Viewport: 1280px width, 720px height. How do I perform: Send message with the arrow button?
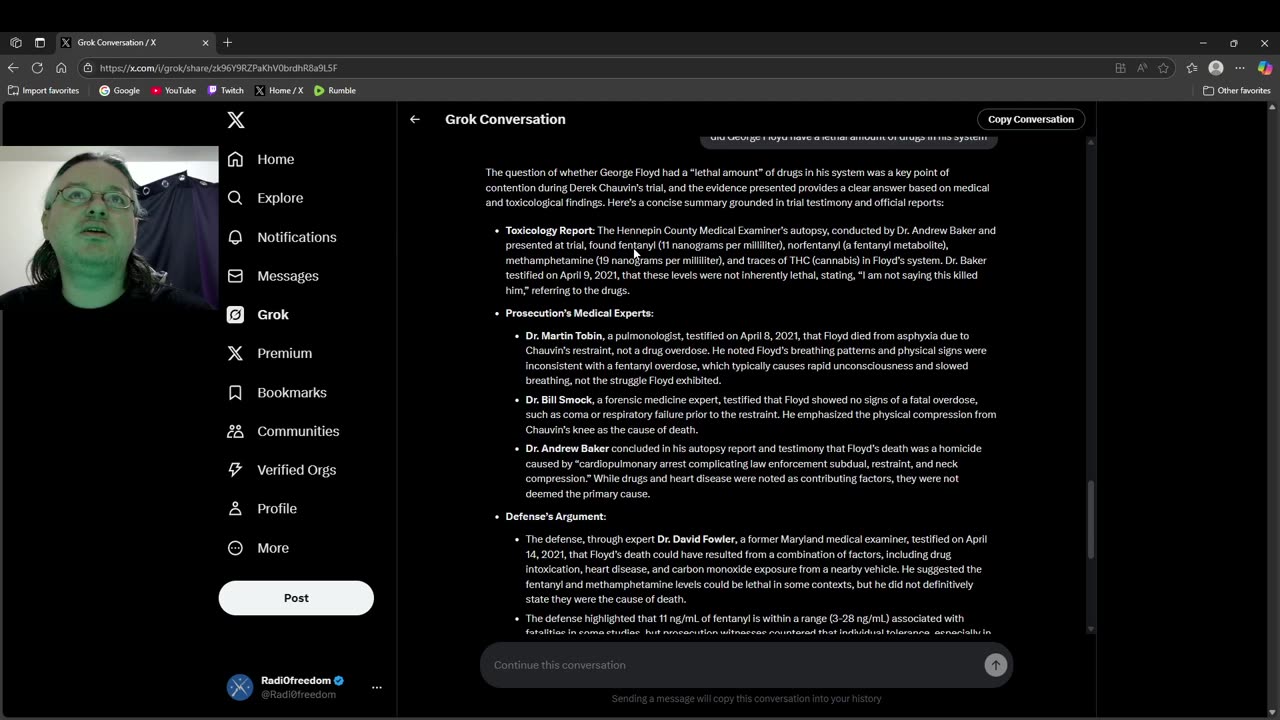click(995, 665)
